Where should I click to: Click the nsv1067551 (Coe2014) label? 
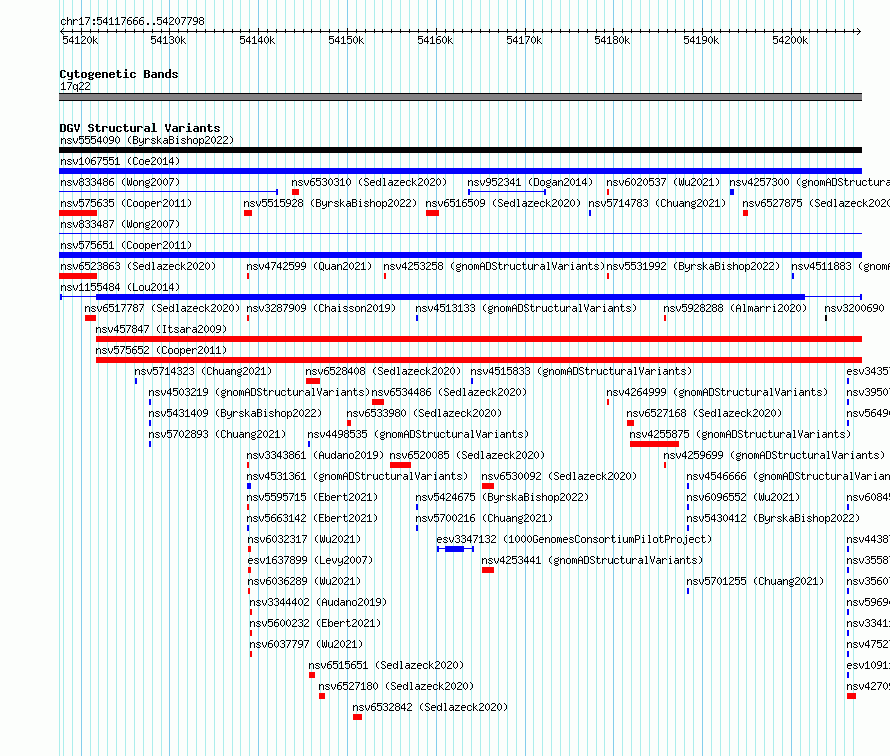point(120,161)
